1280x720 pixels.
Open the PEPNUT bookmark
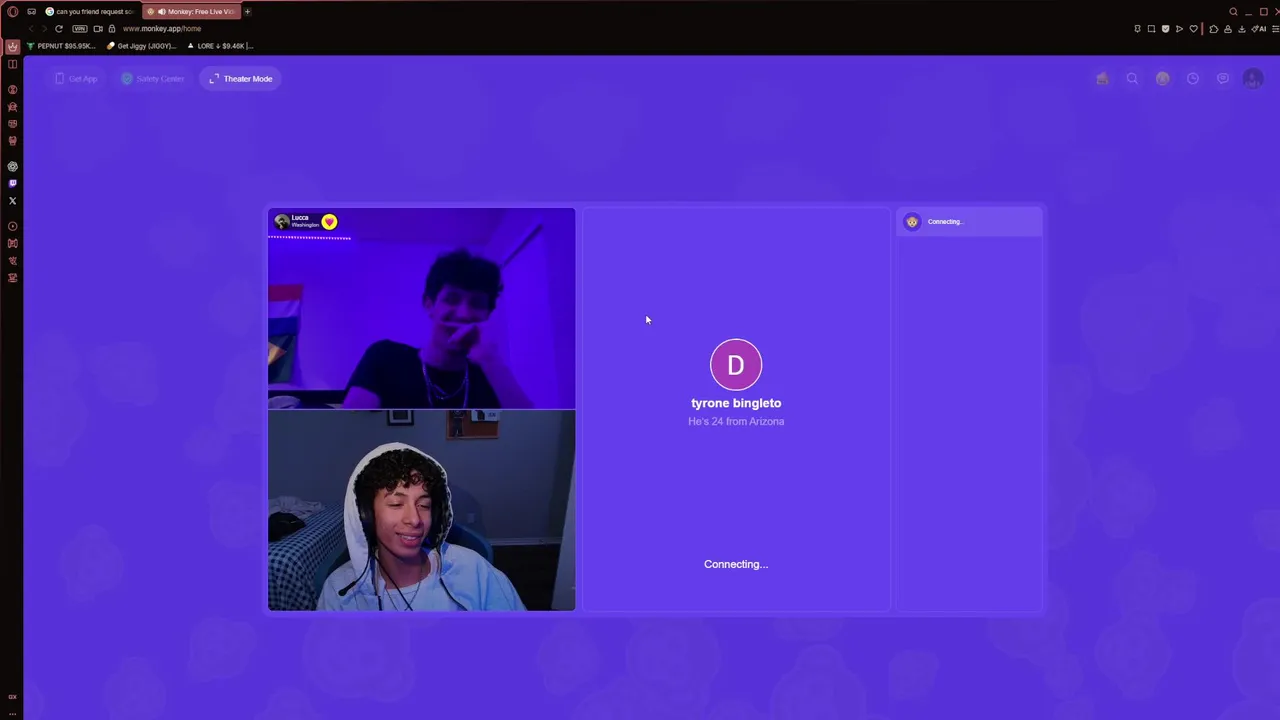[x=62, y=46]
